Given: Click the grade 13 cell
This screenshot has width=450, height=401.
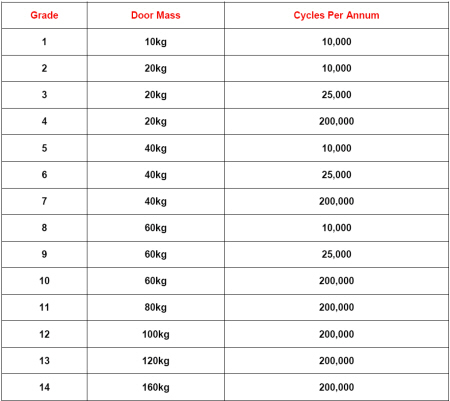Looking at the screenshot, I should click(44, 361).
